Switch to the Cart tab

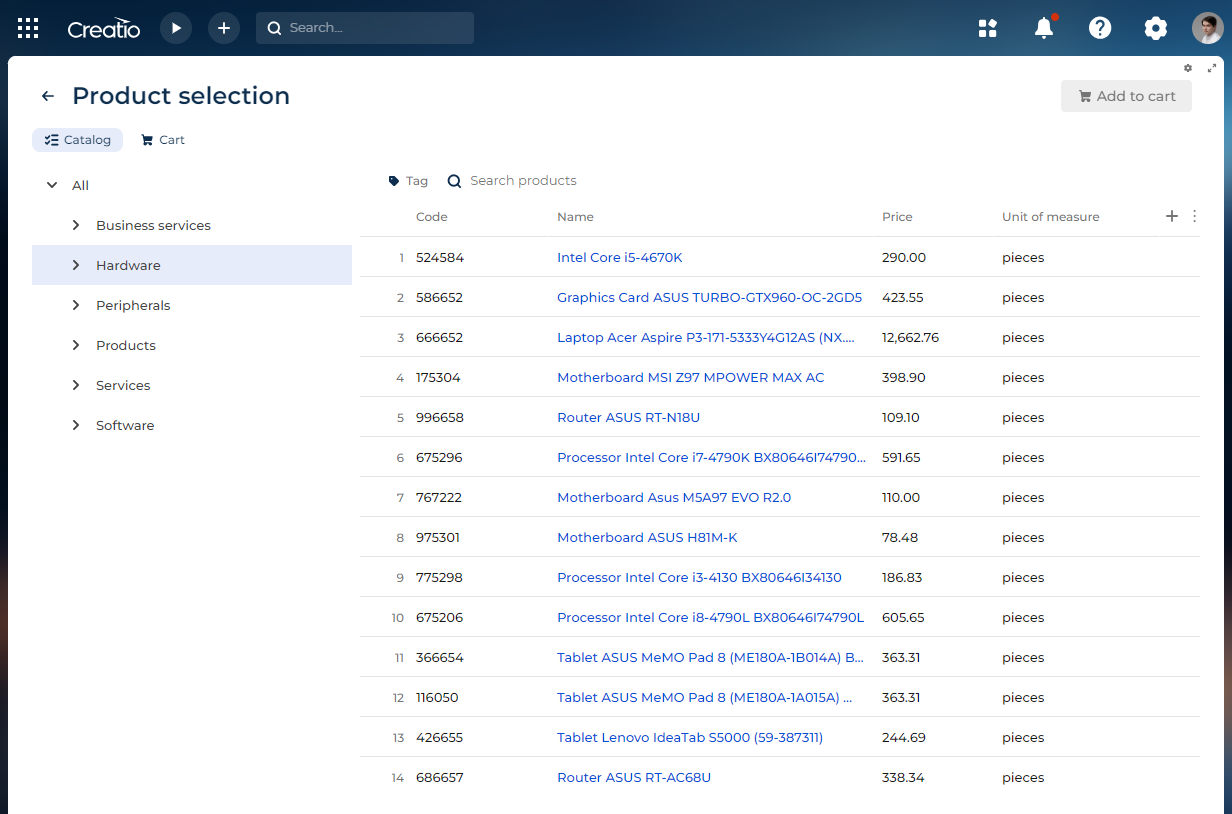point(162,140)
